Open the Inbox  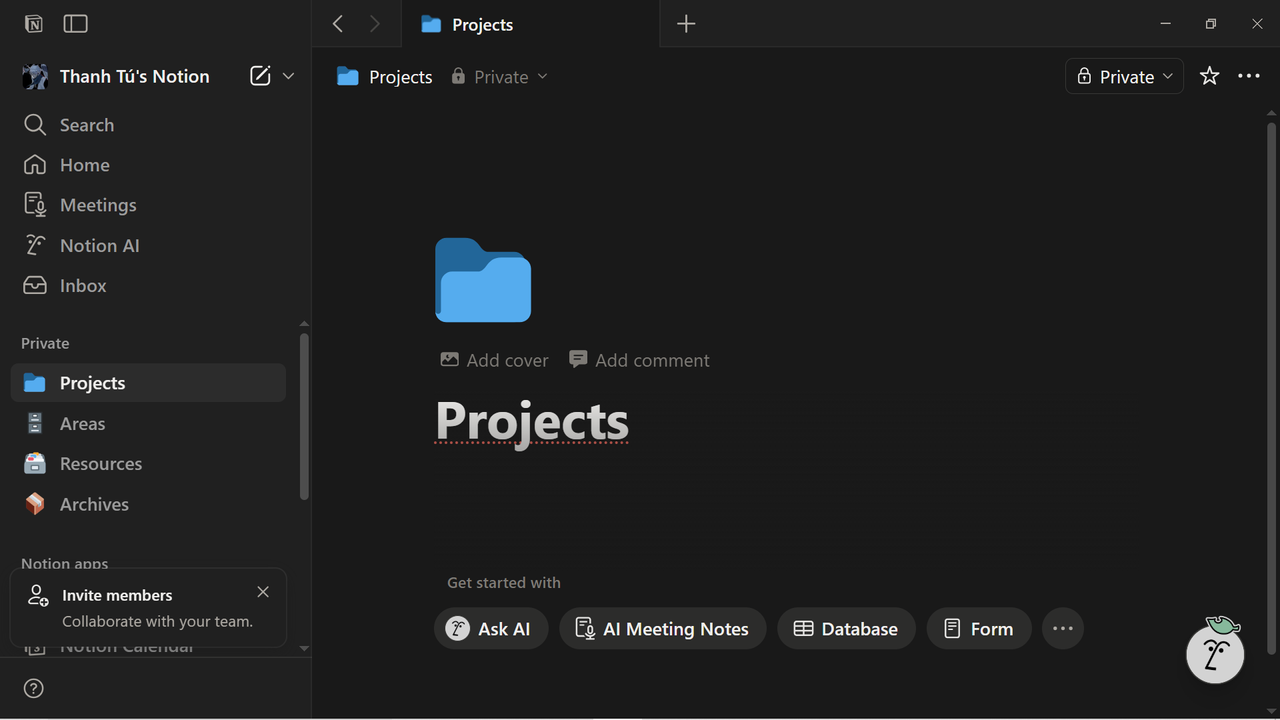[82, 285]
